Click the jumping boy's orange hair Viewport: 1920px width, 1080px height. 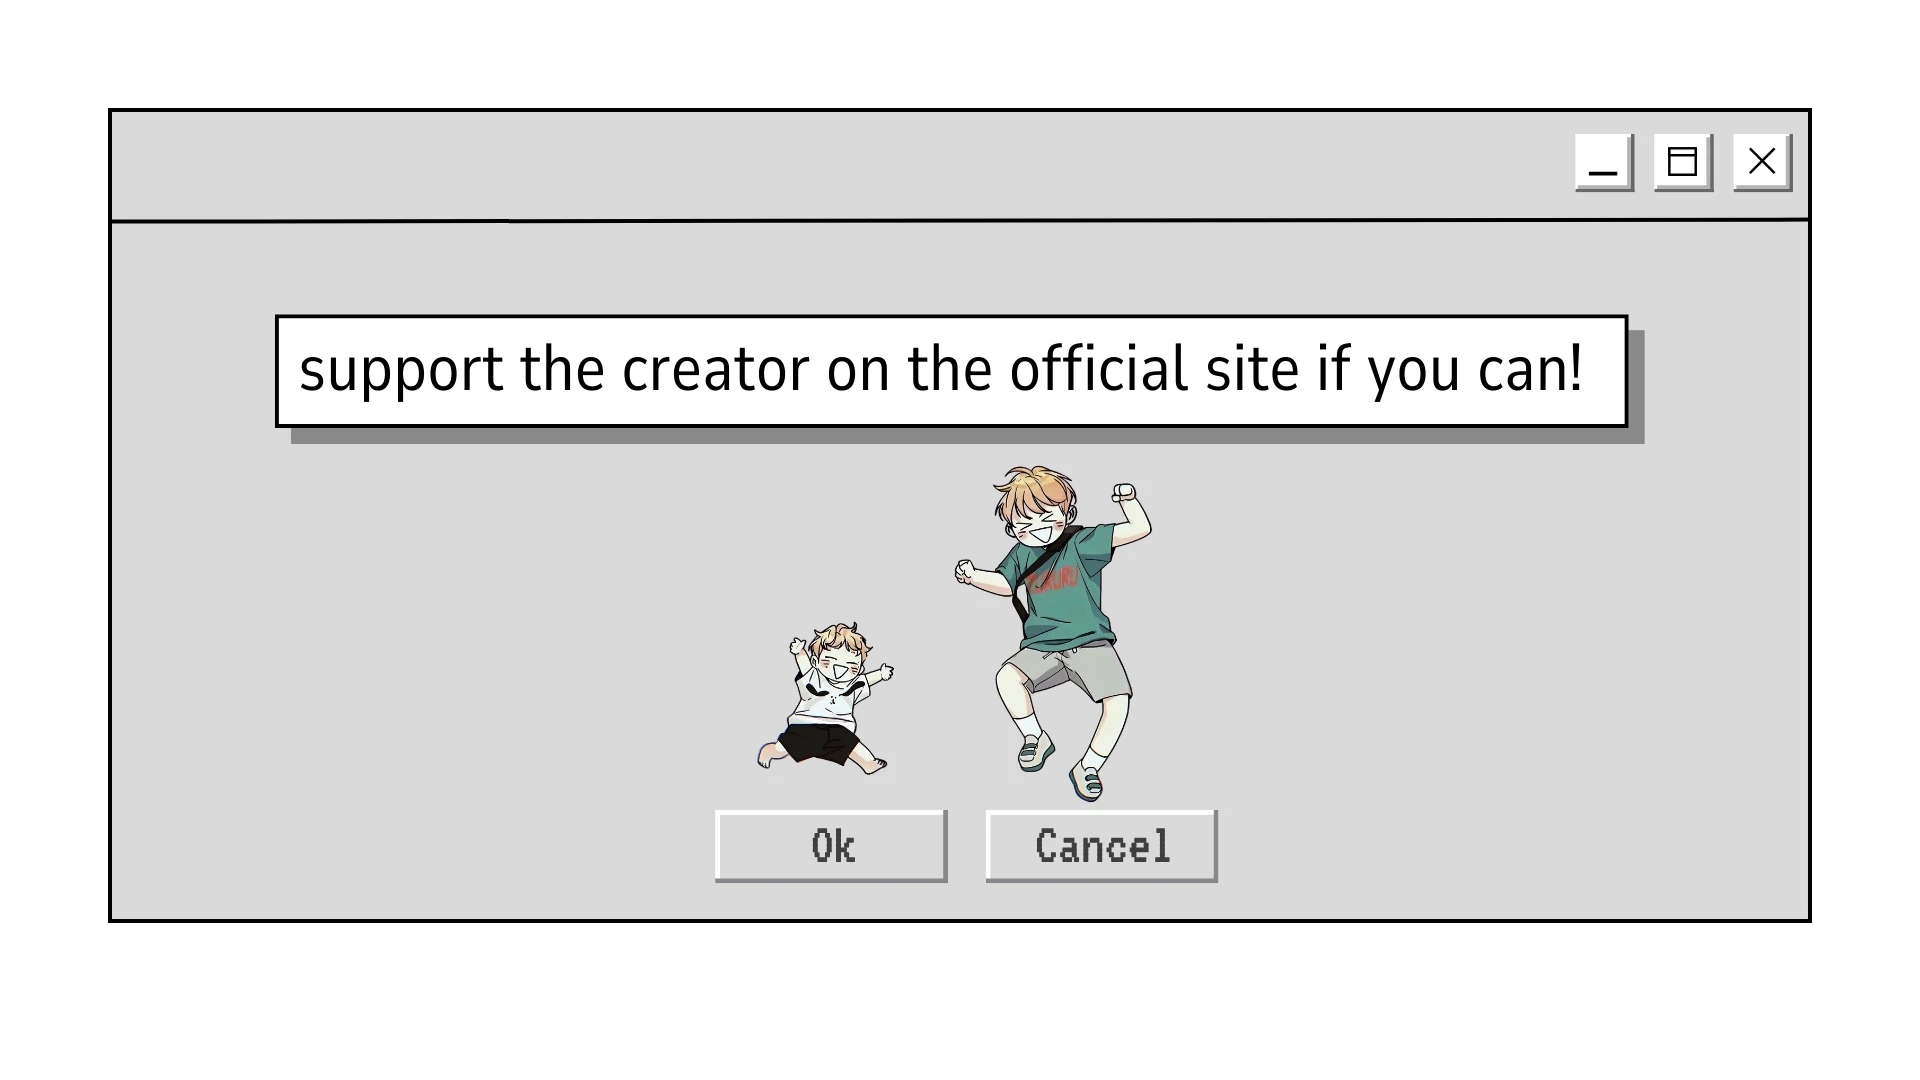(1036, 492)
